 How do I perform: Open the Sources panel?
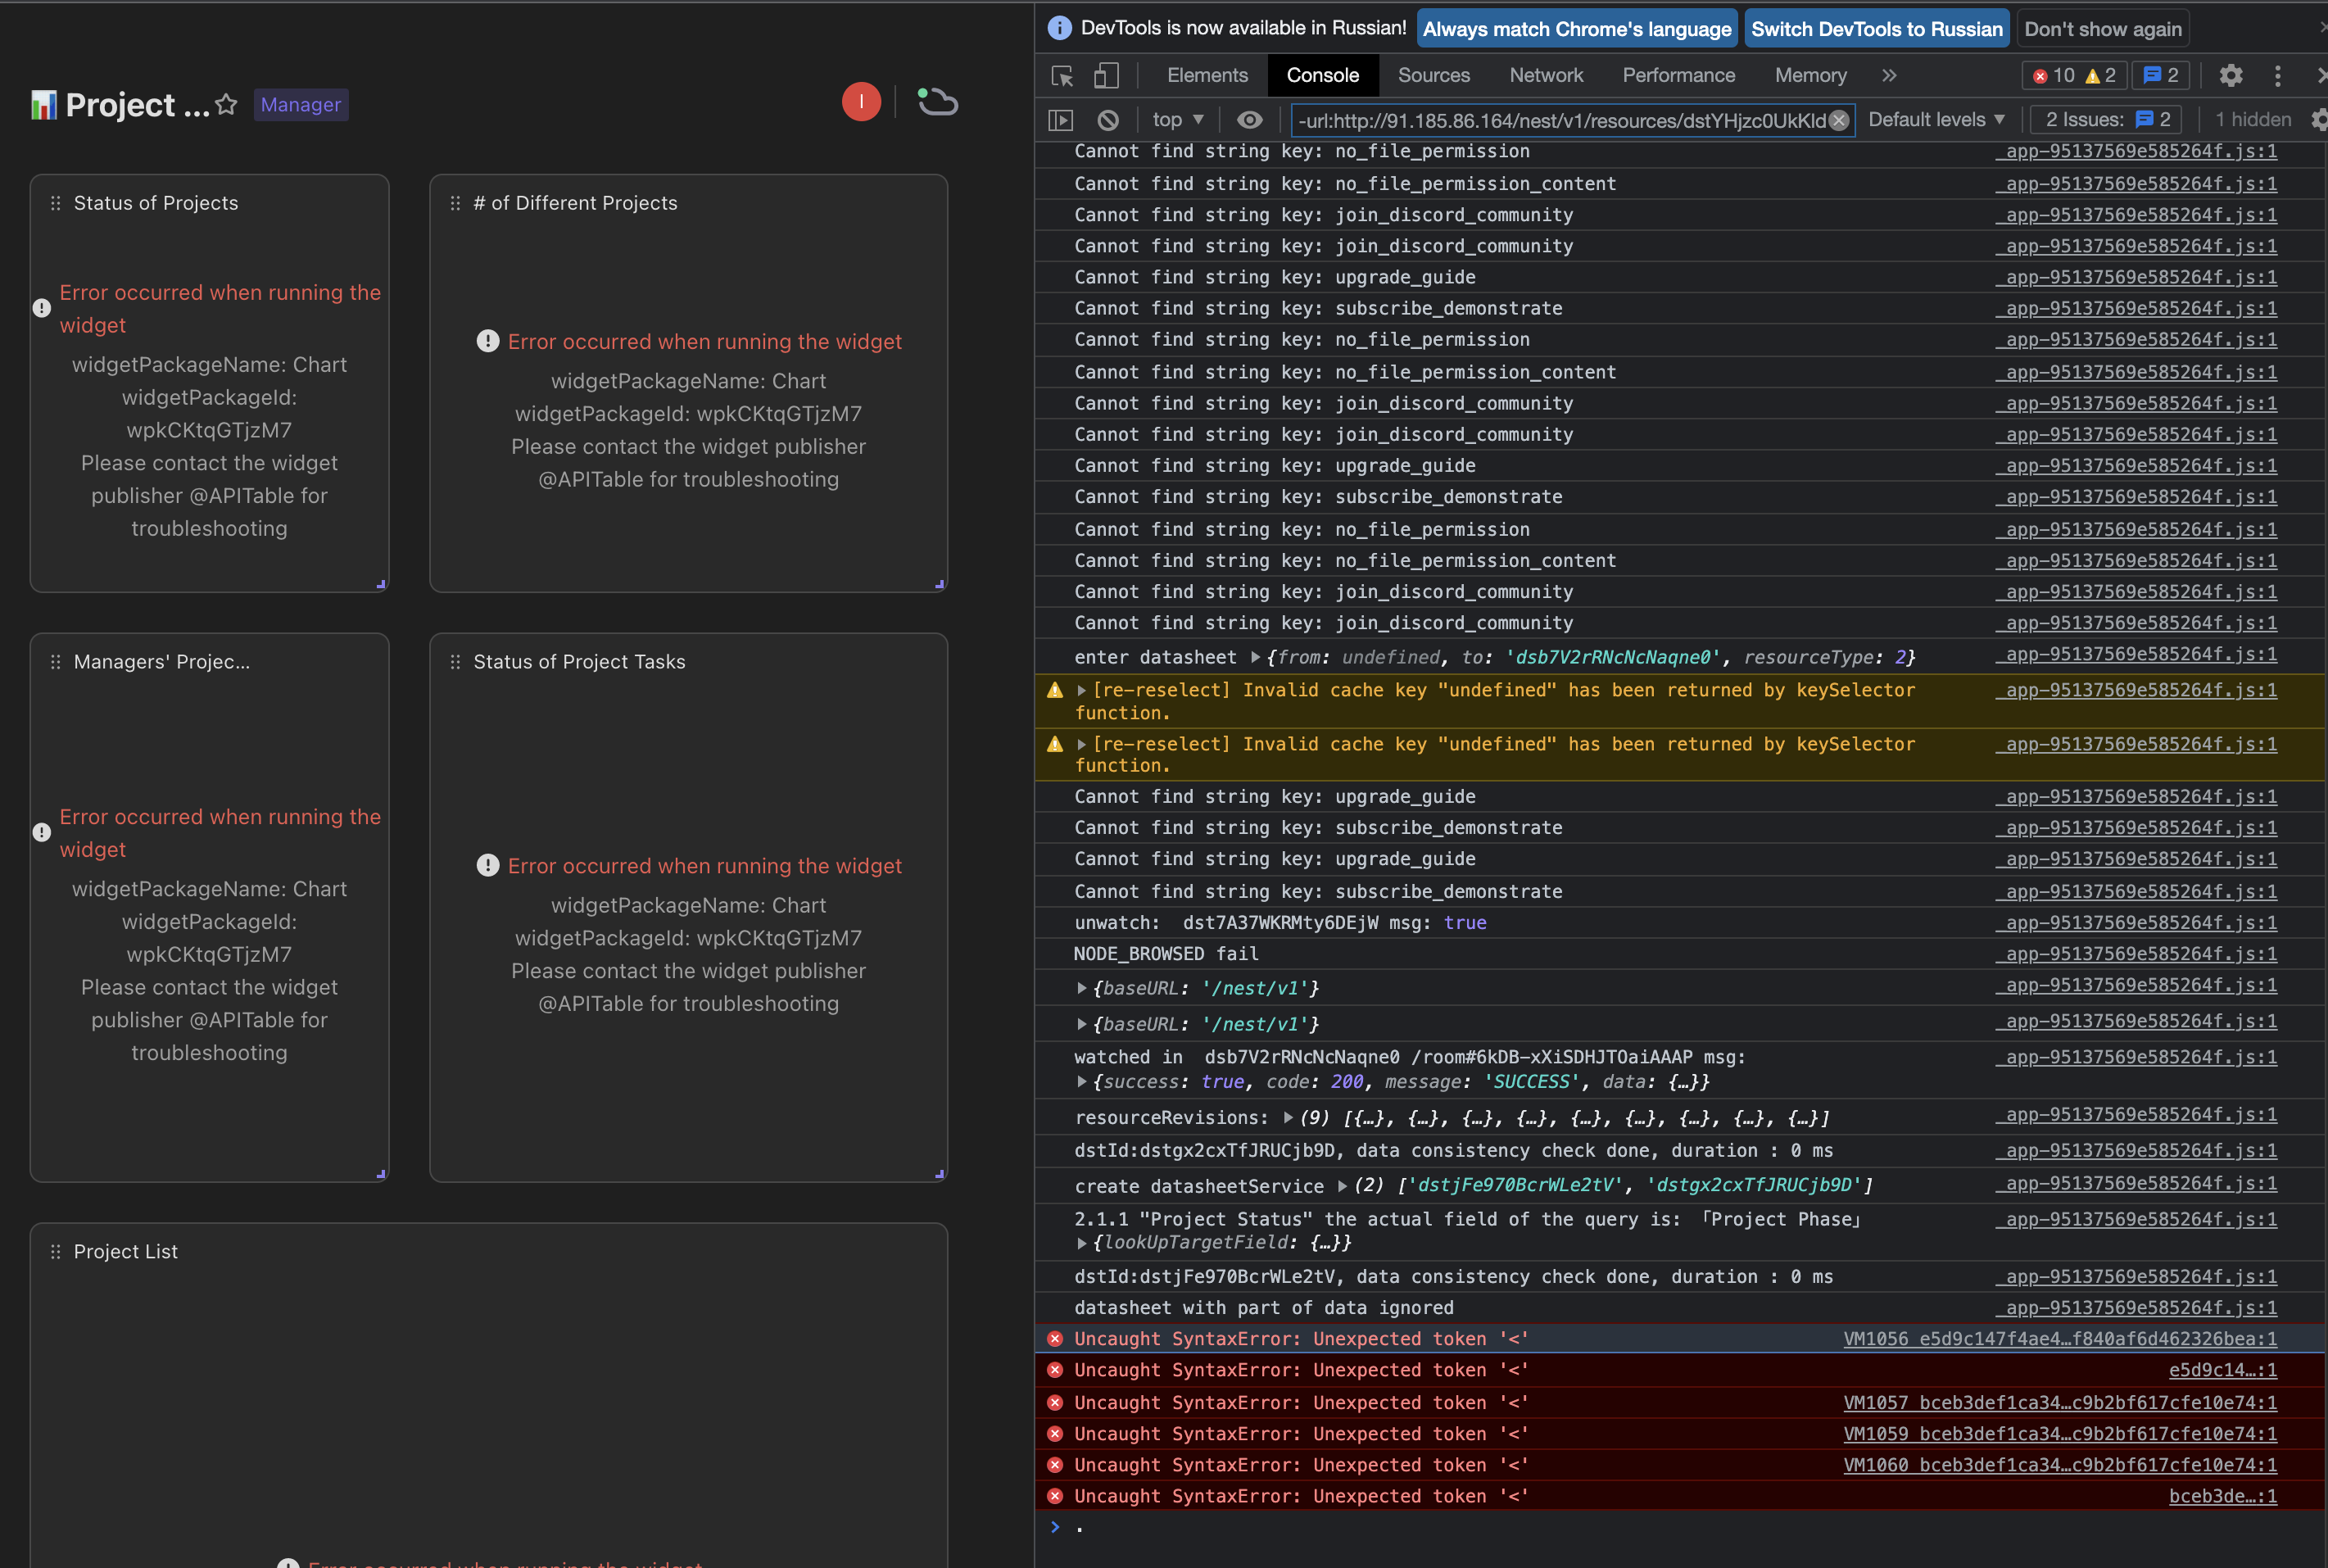click(1433, 75)
